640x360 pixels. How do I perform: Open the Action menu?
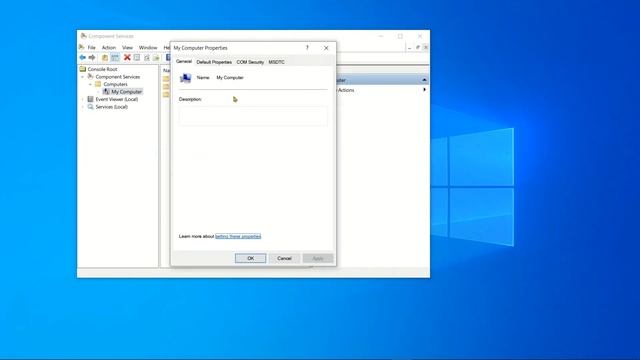pyautogui.click(x=109, y=48)
